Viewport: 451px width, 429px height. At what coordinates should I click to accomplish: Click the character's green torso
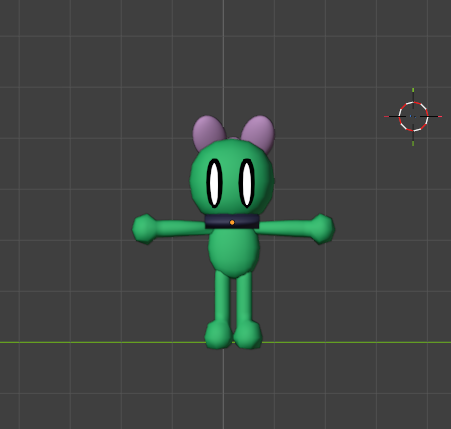pyautogui.click(x=234, y=253)
